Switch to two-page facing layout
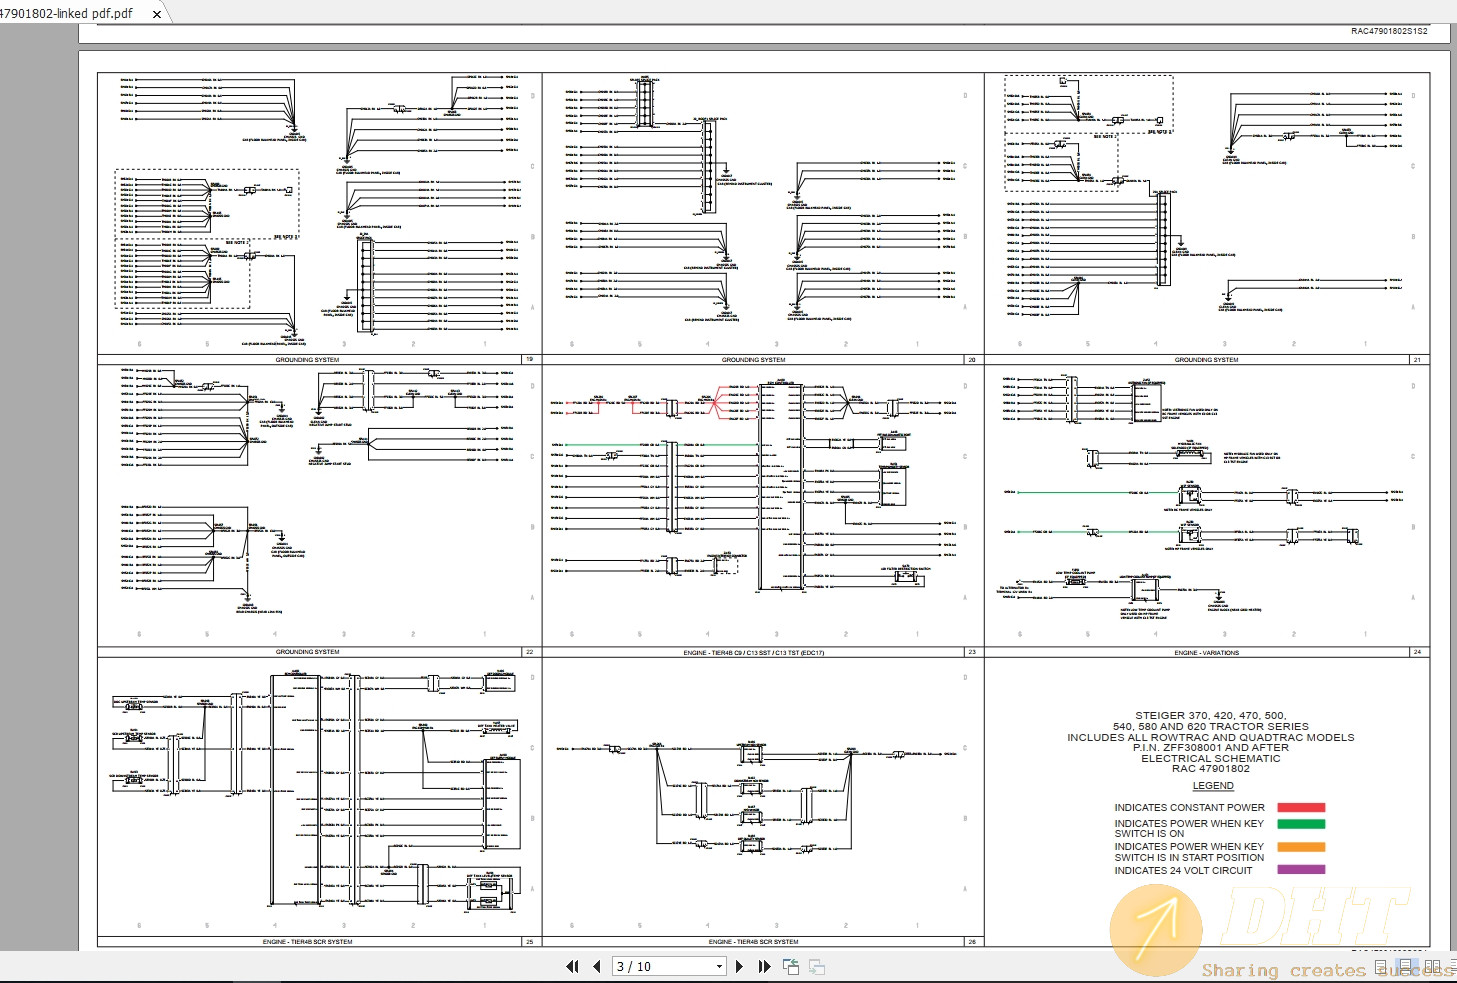The width and height of the screenshot is (1457, 983). (x=1432, y=967)
